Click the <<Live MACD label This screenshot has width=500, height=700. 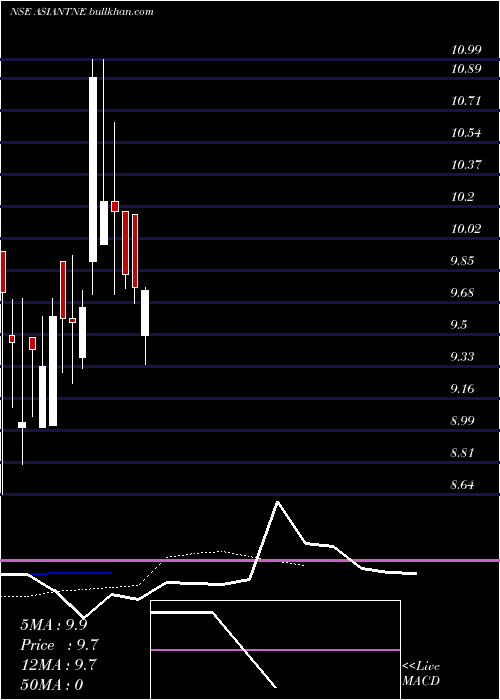tap(421, 674)
